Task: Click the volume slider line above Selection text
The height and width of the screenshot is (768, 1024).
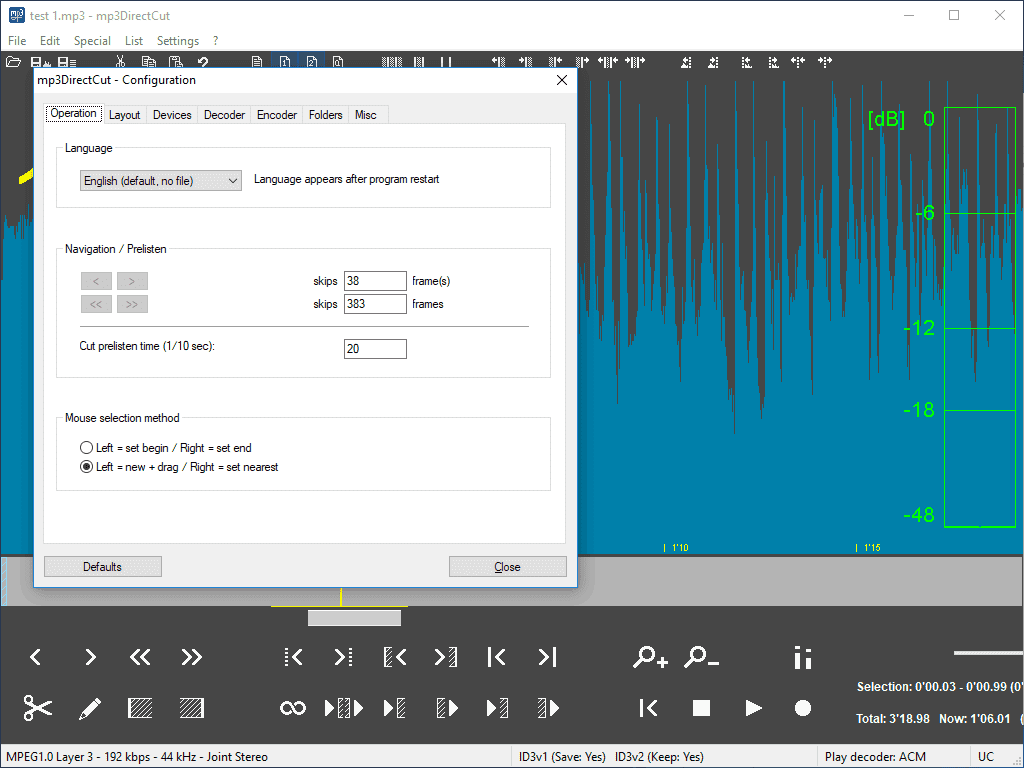Action: (988, 652)
